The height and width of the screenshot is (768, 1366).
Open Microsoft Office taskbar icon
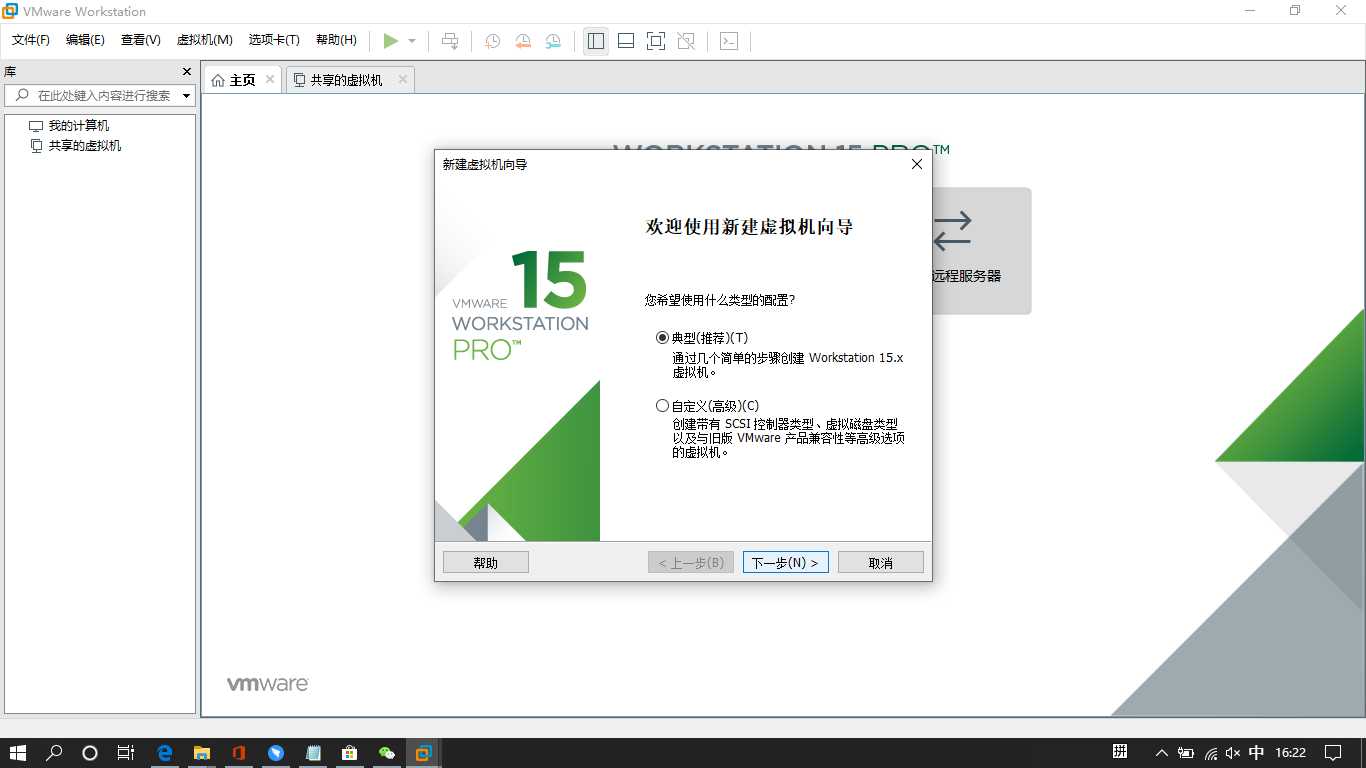(239, 753)
